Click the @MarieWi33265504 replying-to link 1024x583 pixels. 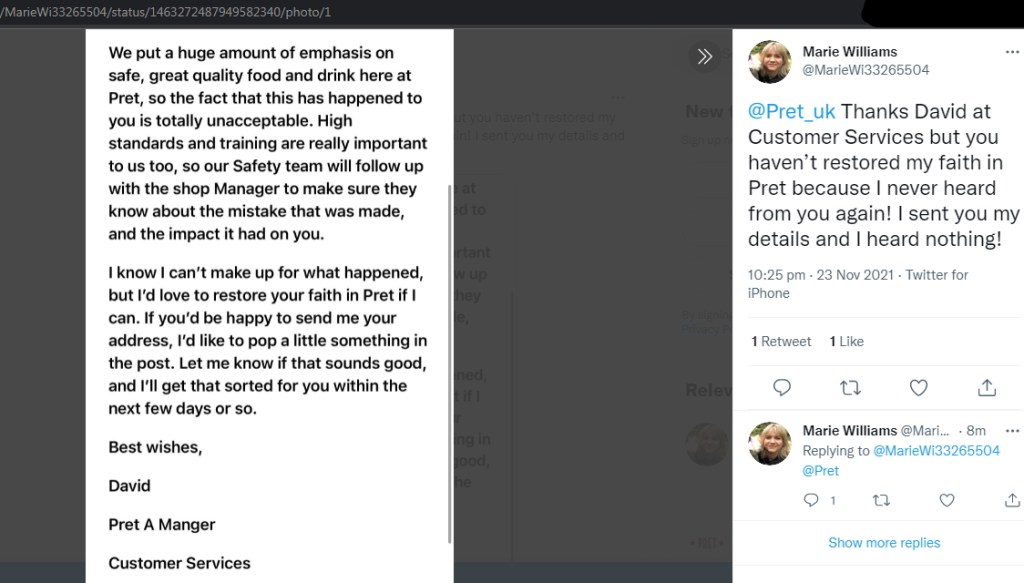936,451
